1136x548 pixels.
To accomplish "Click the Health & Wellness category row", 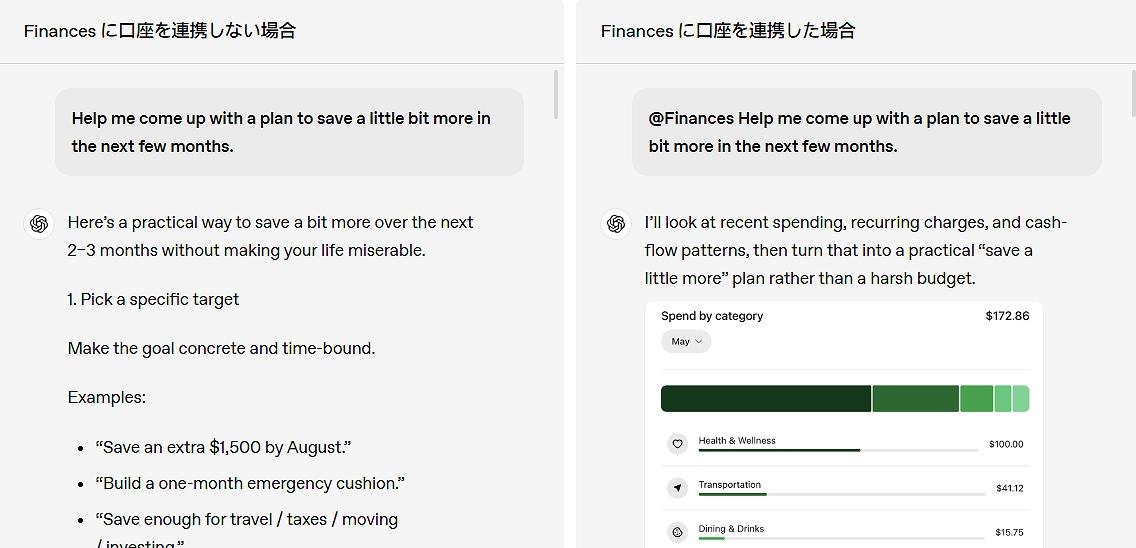I will tap(845, 444).
